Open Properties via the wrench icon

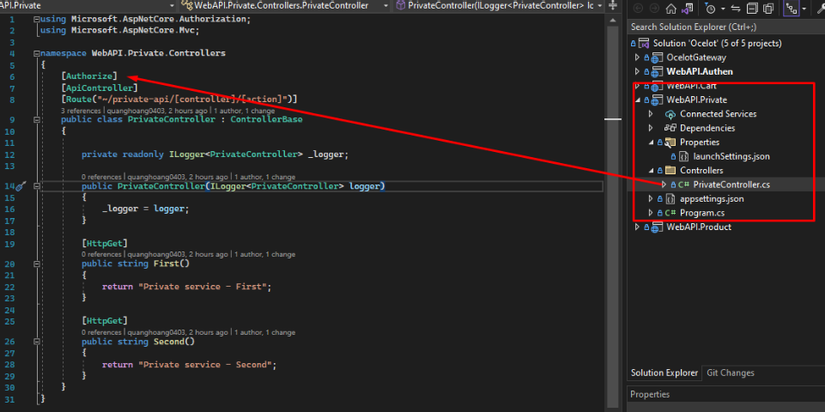(x=818, y=9)
